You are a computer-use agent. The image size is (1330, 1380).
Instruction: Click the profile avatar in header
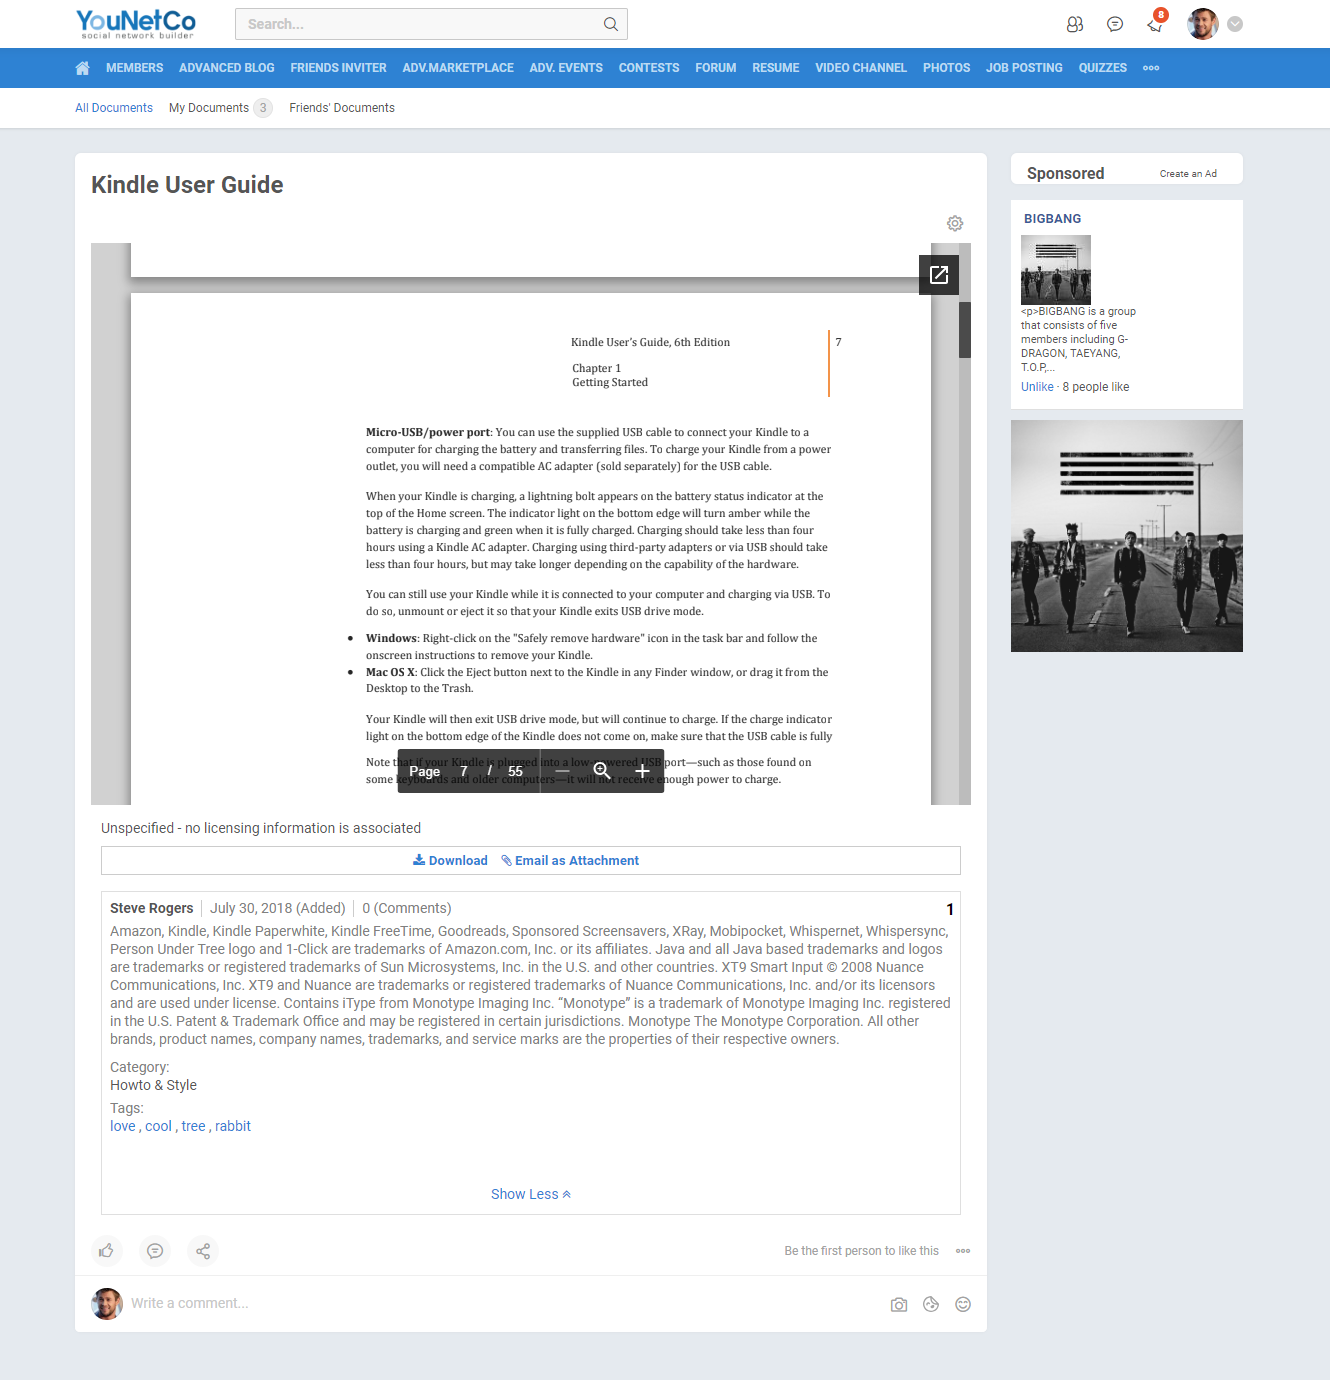(x=1203, y=24)
